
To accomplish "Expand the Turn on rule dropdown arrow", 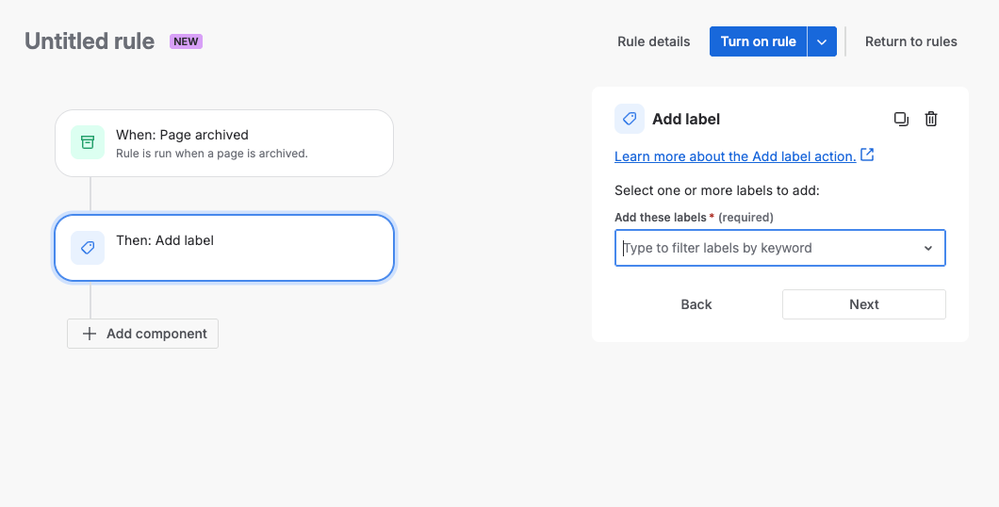I will point(822,42).
